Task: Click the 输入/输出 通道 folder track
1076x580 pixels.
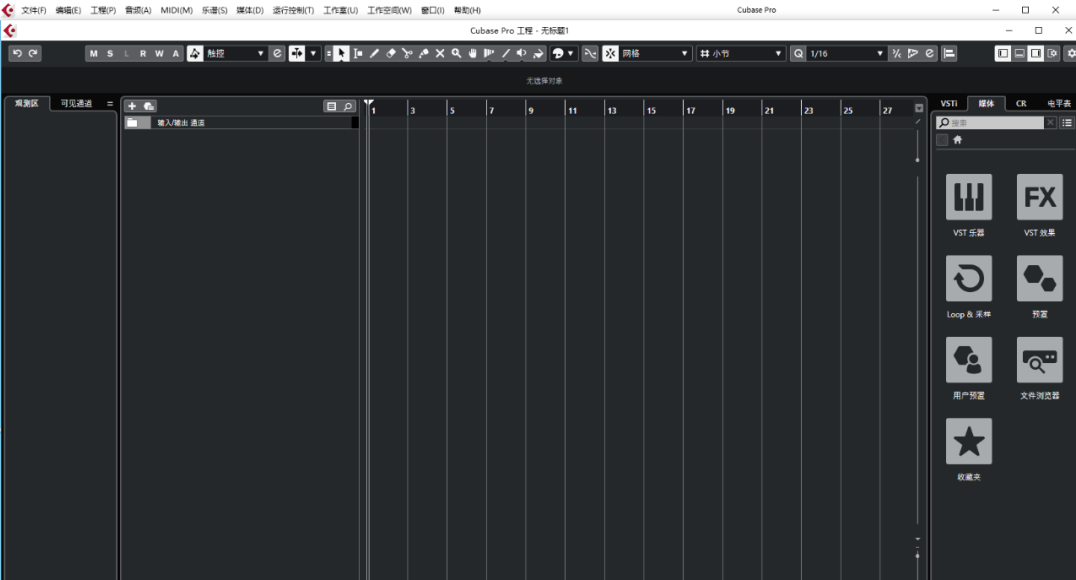Action: pyautogui.click(x=240, y=123)
